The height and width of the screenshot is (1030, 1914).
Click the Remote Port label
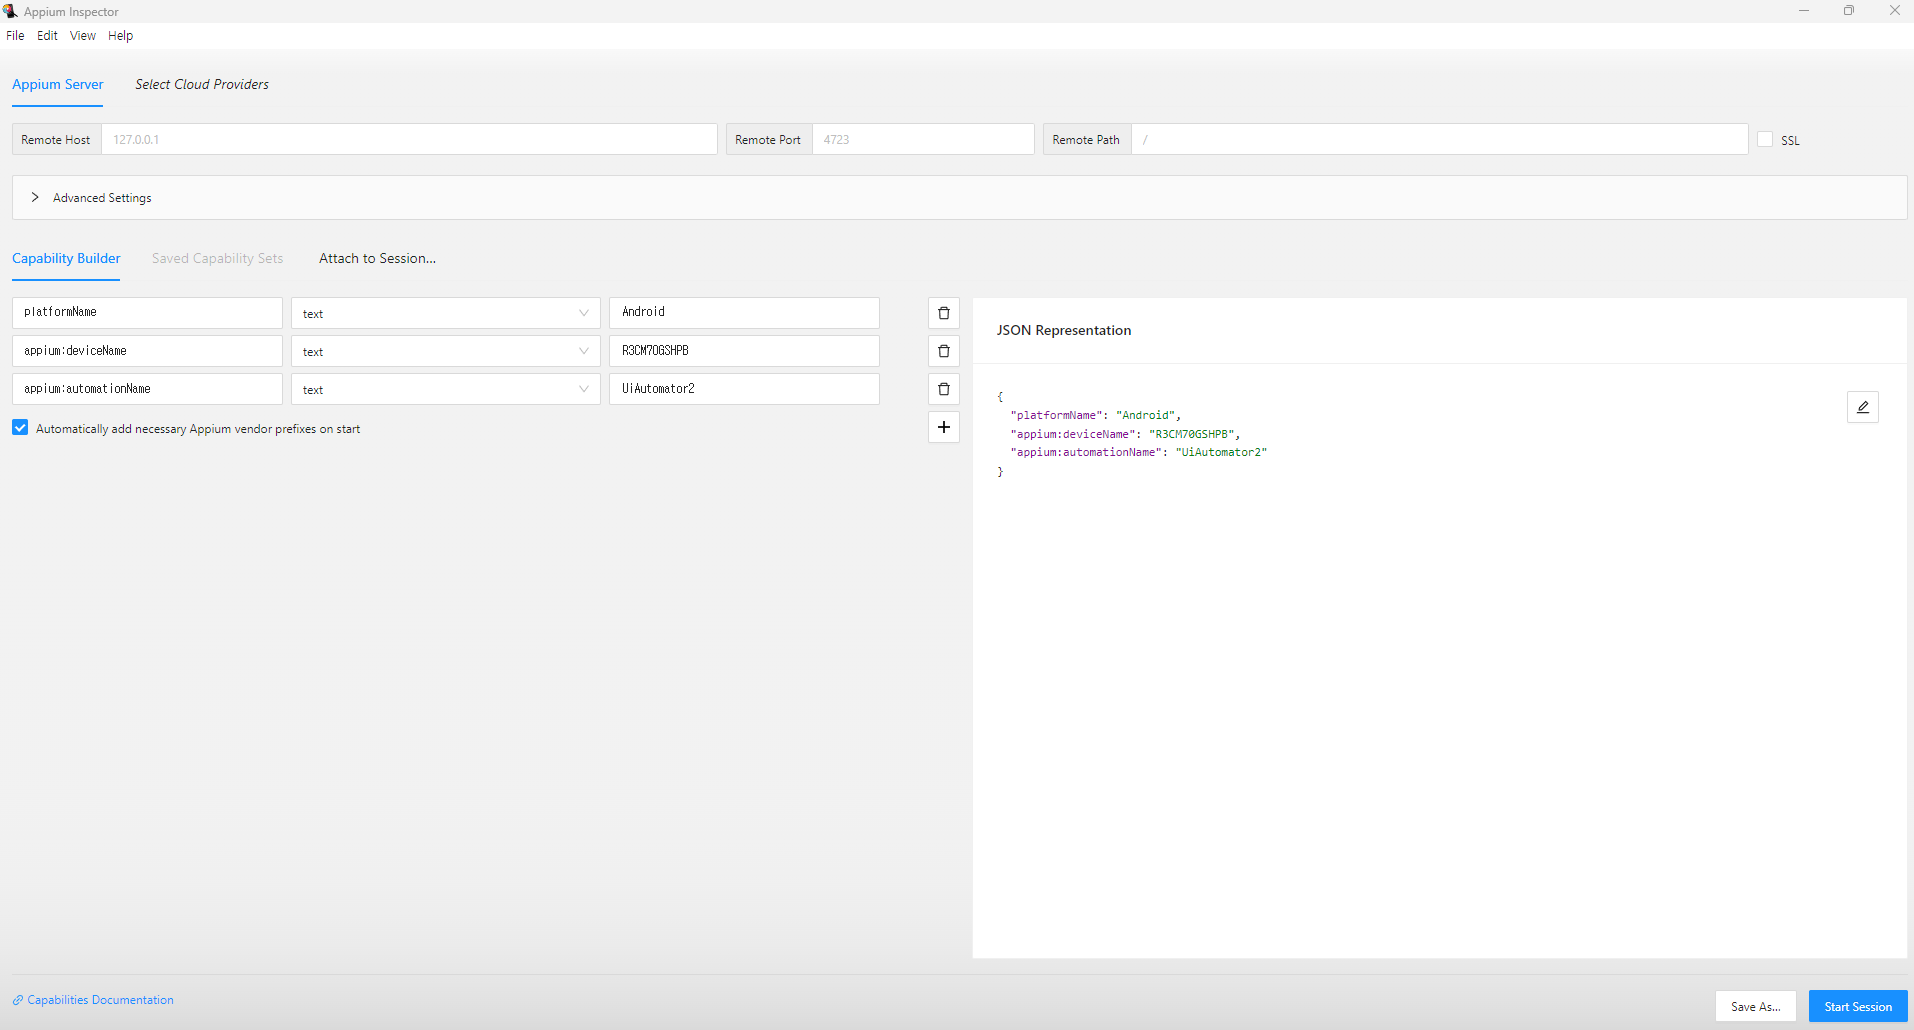coord(768,140)
